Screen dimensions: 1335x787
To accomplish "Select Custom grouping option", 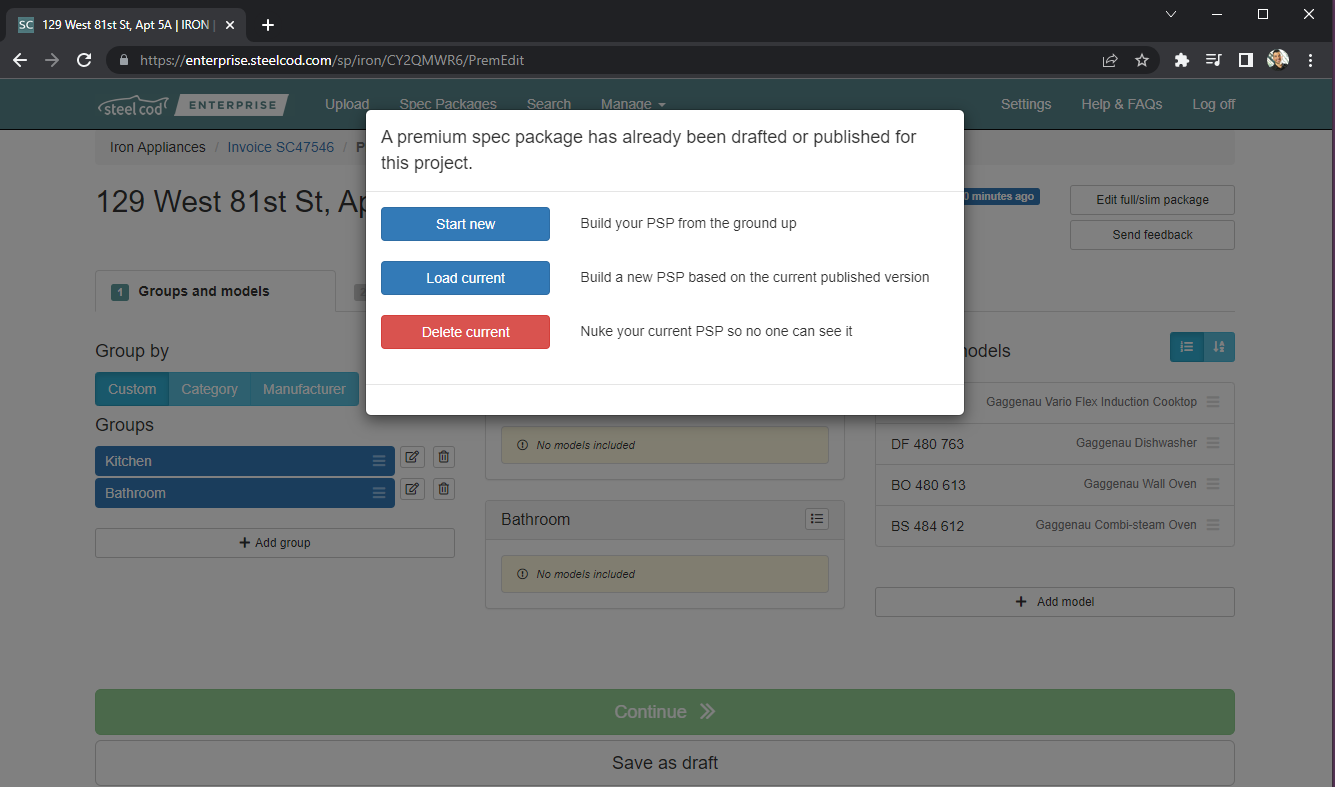I will pyautogui.click(x=132, y=389).
